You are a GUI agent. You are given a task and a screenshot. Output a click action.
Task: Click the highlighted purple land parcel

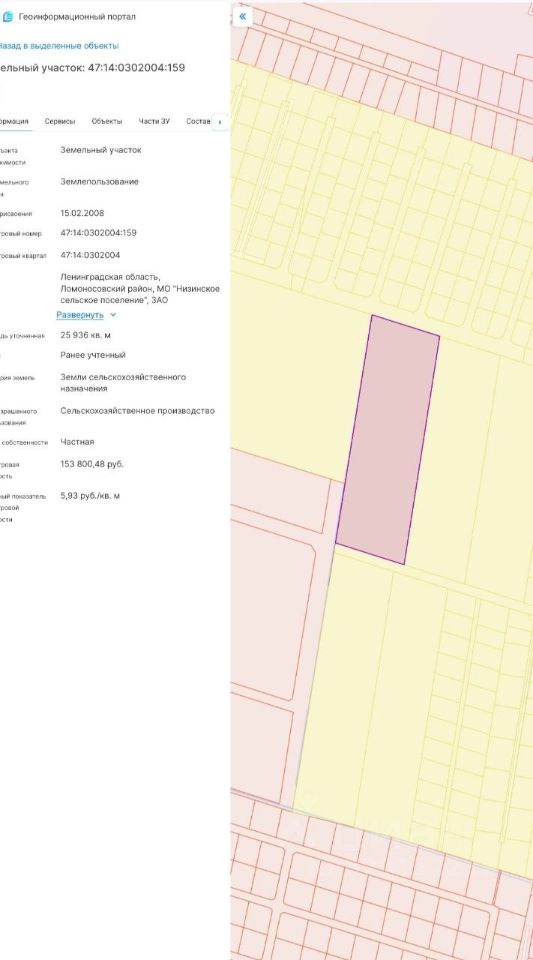click(x=387, y=438)
